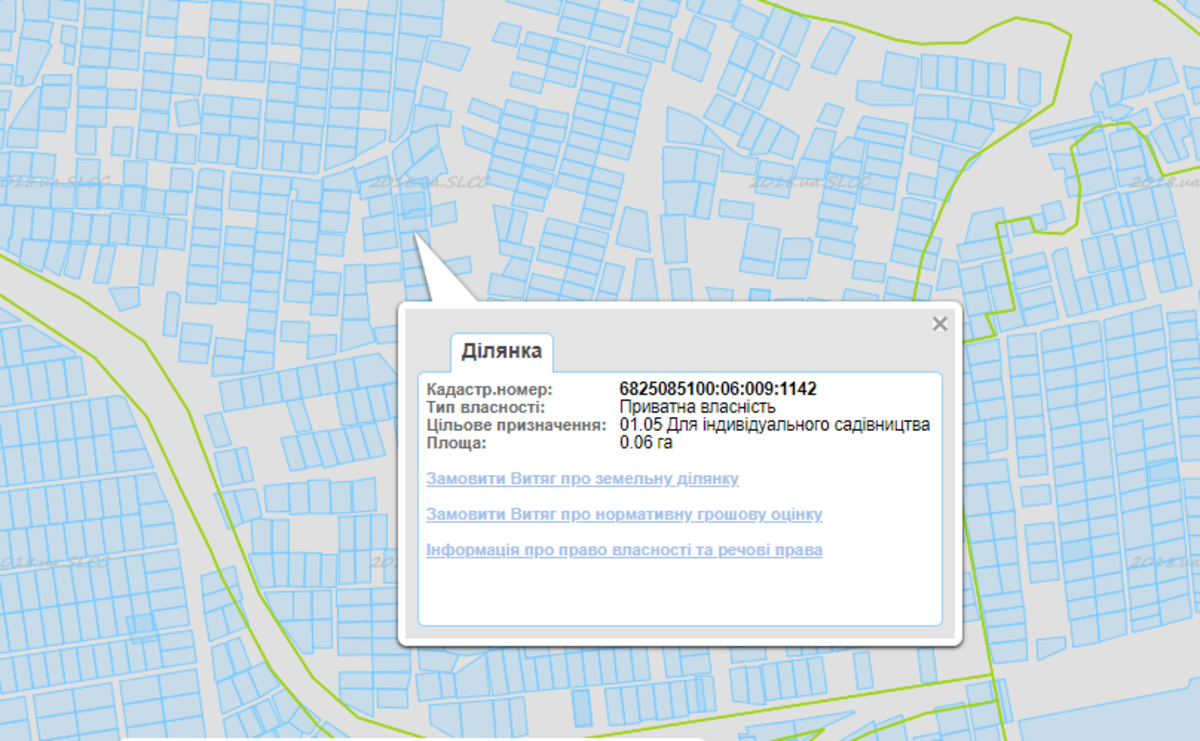This screenshot has width=1200, height=741.
Task: Click the Цільове призначення label
Action: tap(515, 425)
